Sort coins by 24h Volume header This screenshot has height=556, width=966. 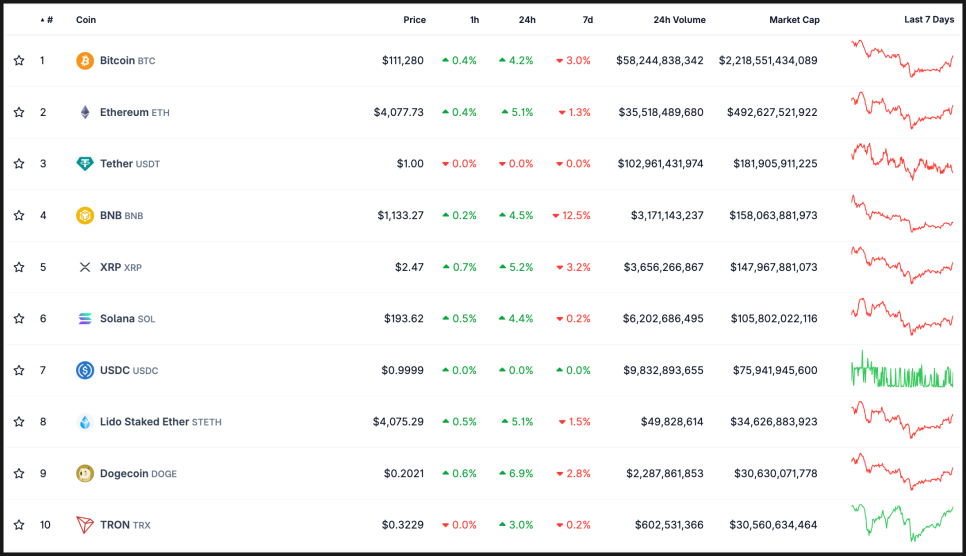pos(679,20)
